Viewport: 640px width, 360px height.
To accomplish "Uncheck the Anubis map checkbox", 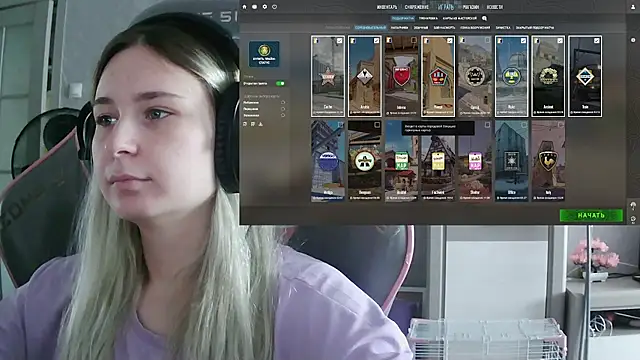I will click(376, 41).
